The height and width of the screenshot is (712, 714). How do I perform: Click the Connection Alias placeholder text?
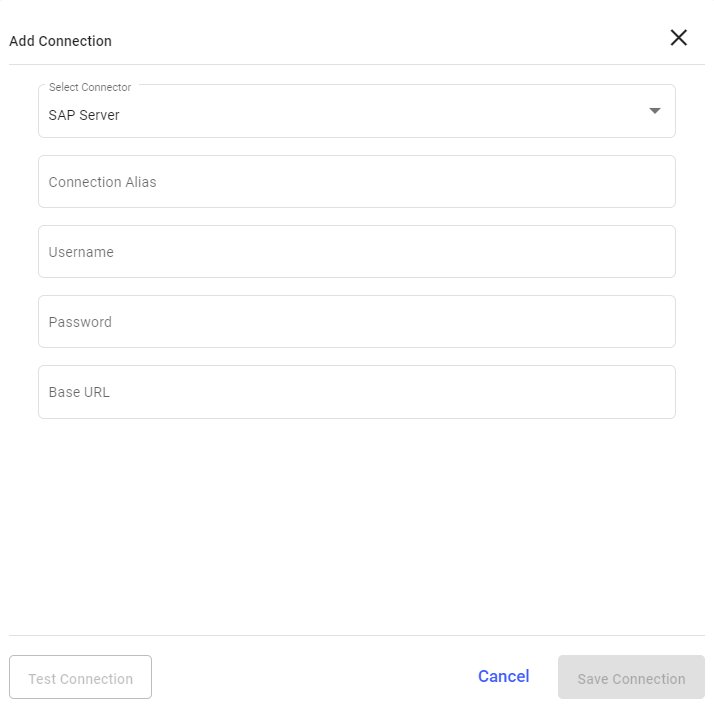102,182
